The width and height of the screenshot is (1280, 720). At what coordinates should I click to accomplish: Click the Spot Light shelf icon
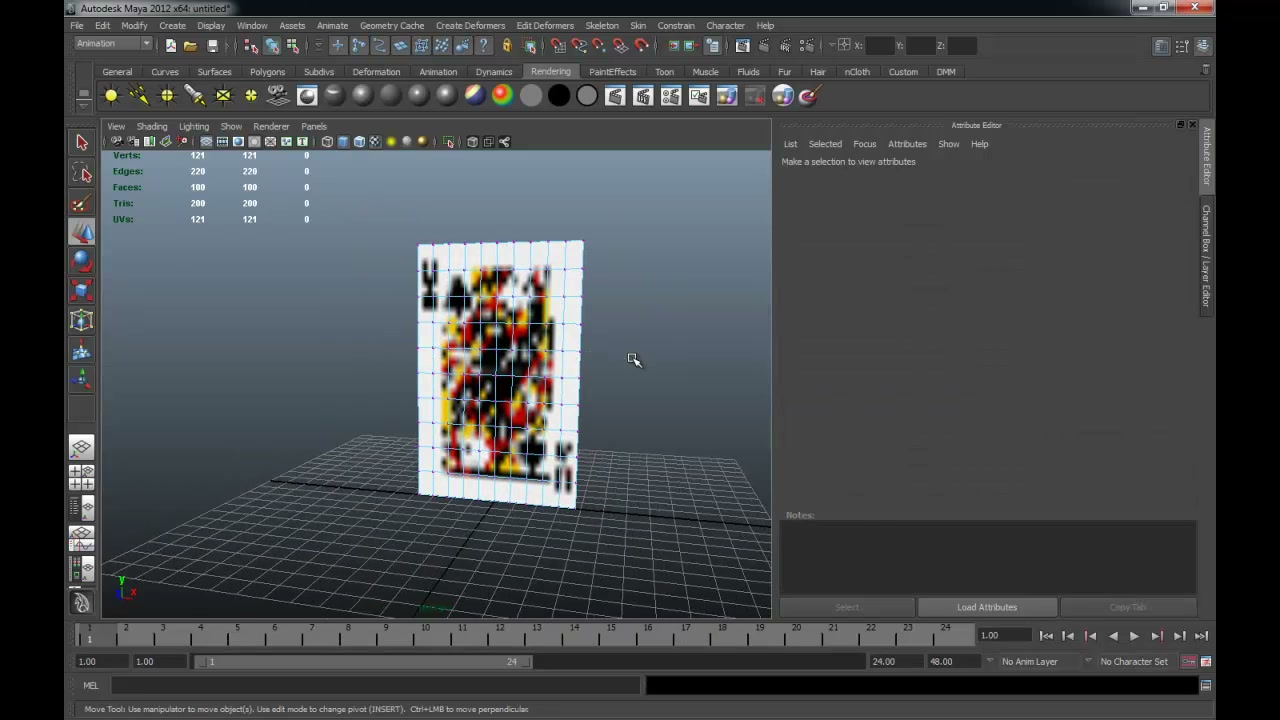tap(195, 96)
